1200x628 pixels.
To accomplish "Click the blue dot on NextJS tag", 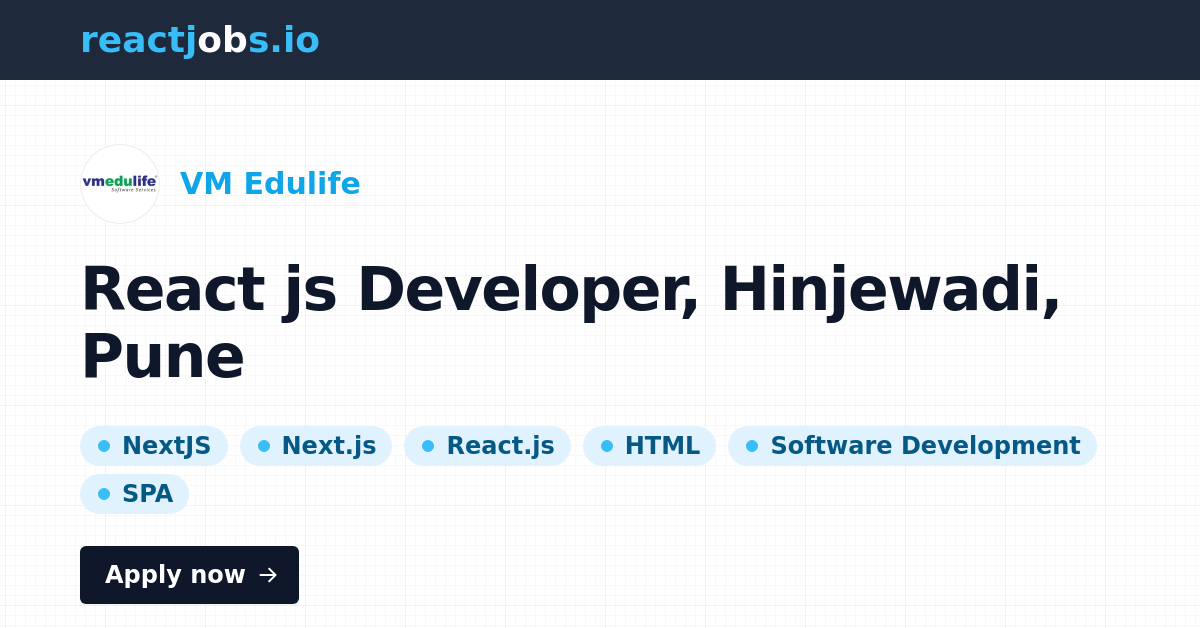I will tap(104, 446).
